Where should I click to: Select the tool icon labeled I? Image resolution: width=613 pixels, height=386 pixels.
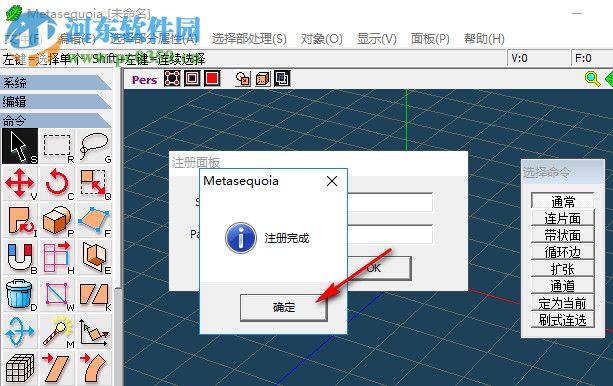20,221
